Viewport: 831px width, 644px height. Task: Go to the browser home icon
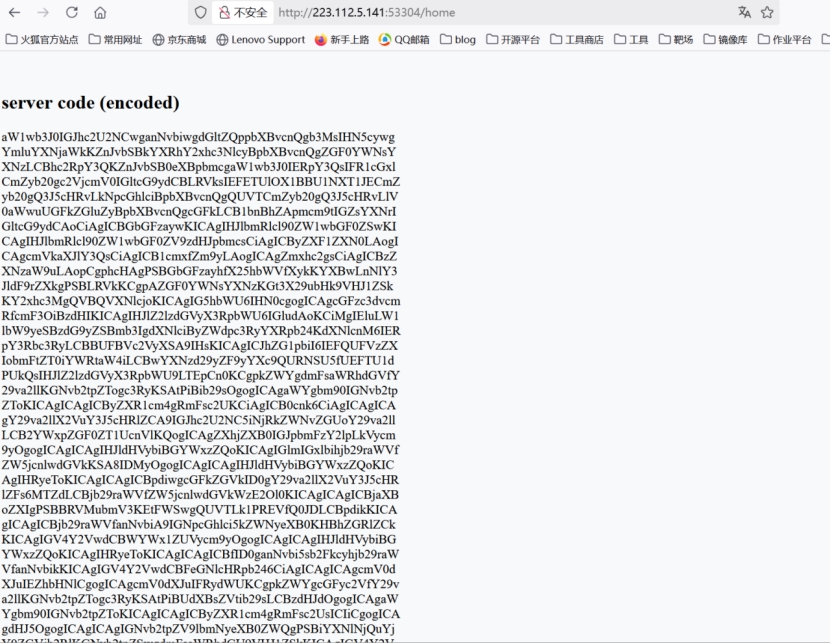(100, 12)
